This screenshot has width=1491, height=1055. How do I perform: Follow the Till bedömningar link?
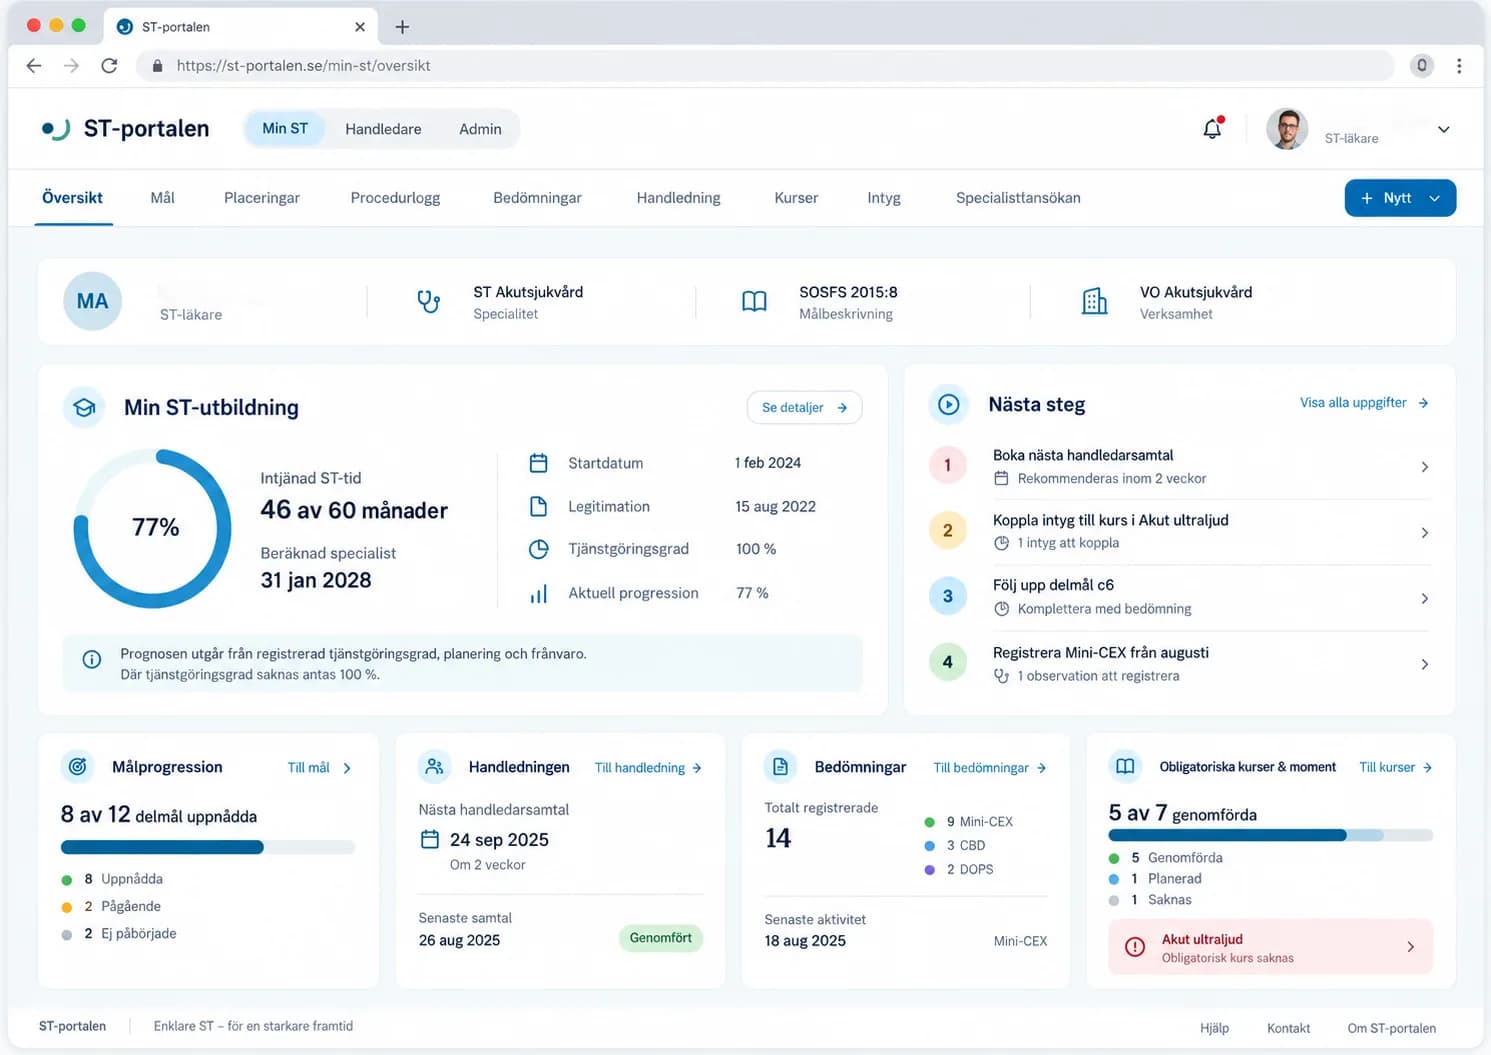pyautogui.click(x=990, y=768)
